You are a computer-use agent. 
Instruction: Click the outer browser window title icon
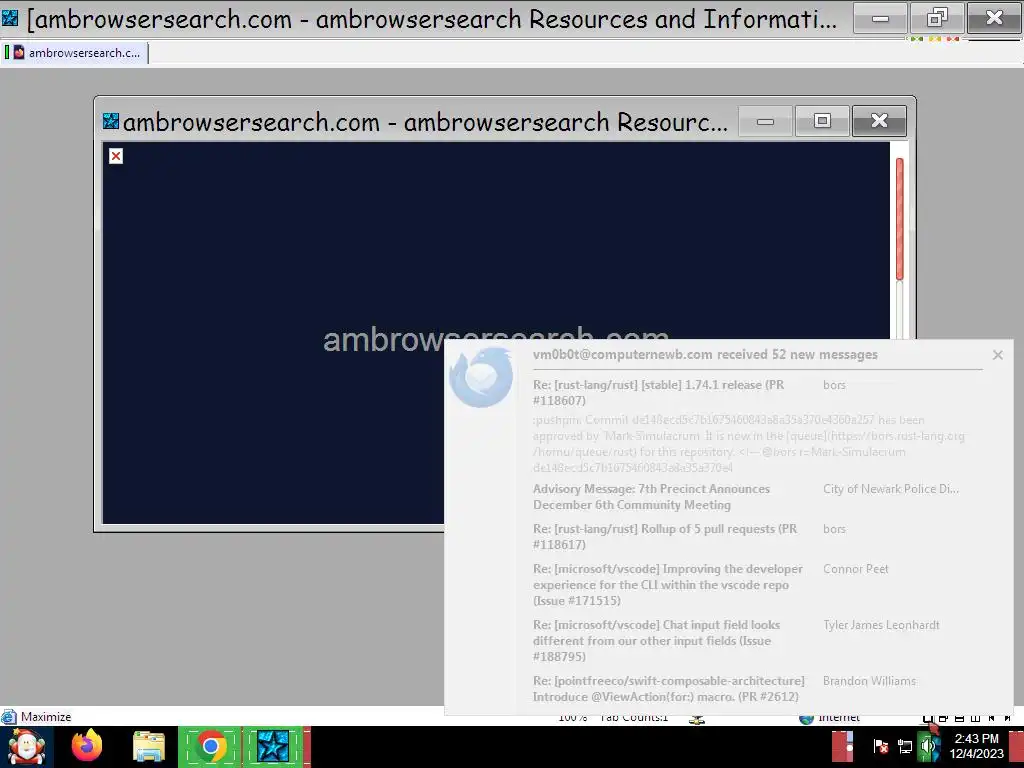coord(10,18)
